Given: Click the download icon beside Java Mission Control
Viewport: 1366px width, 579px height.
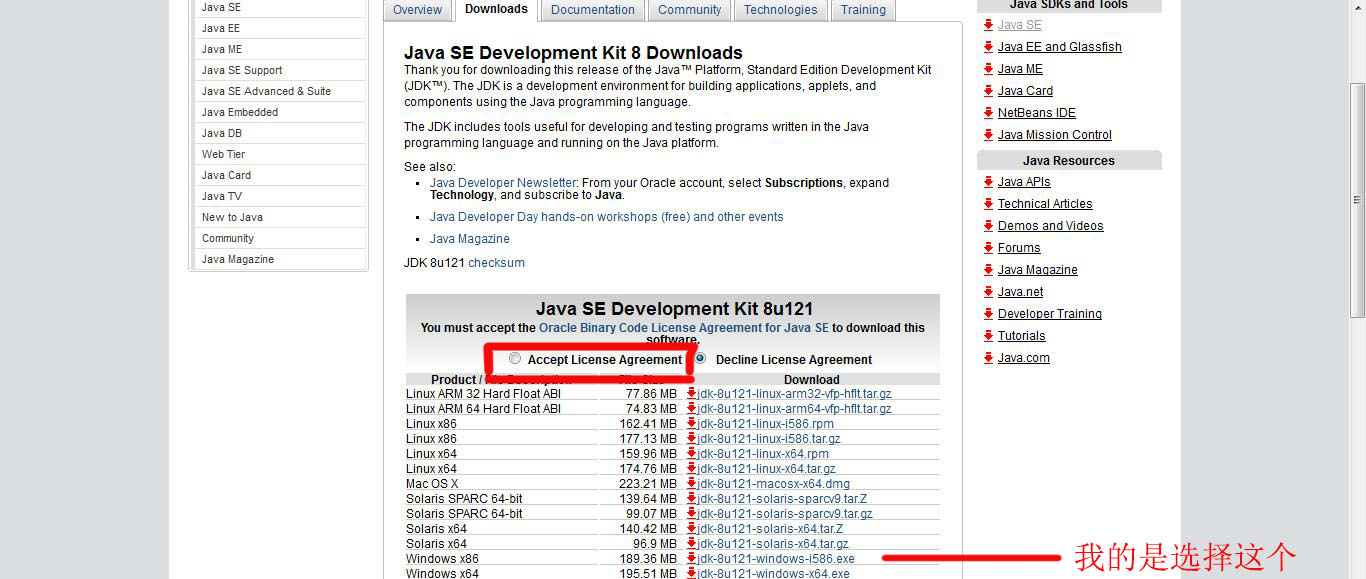Looking at the screenshot, I should click(x=988, y=134).
